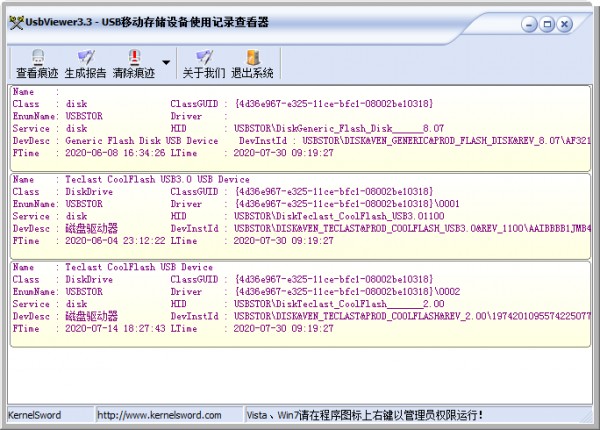600x430 pixels.
Task: Select the Teclast CoolFlash USB Device name
Action: click(139, 267)
